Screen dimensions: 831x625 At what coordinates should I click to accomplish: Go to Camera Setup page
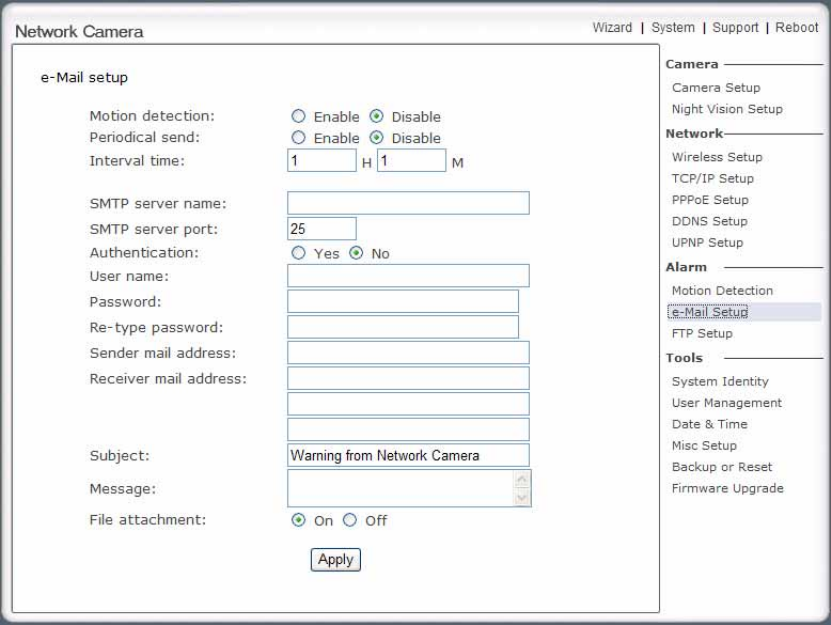[x=716, y=87]
